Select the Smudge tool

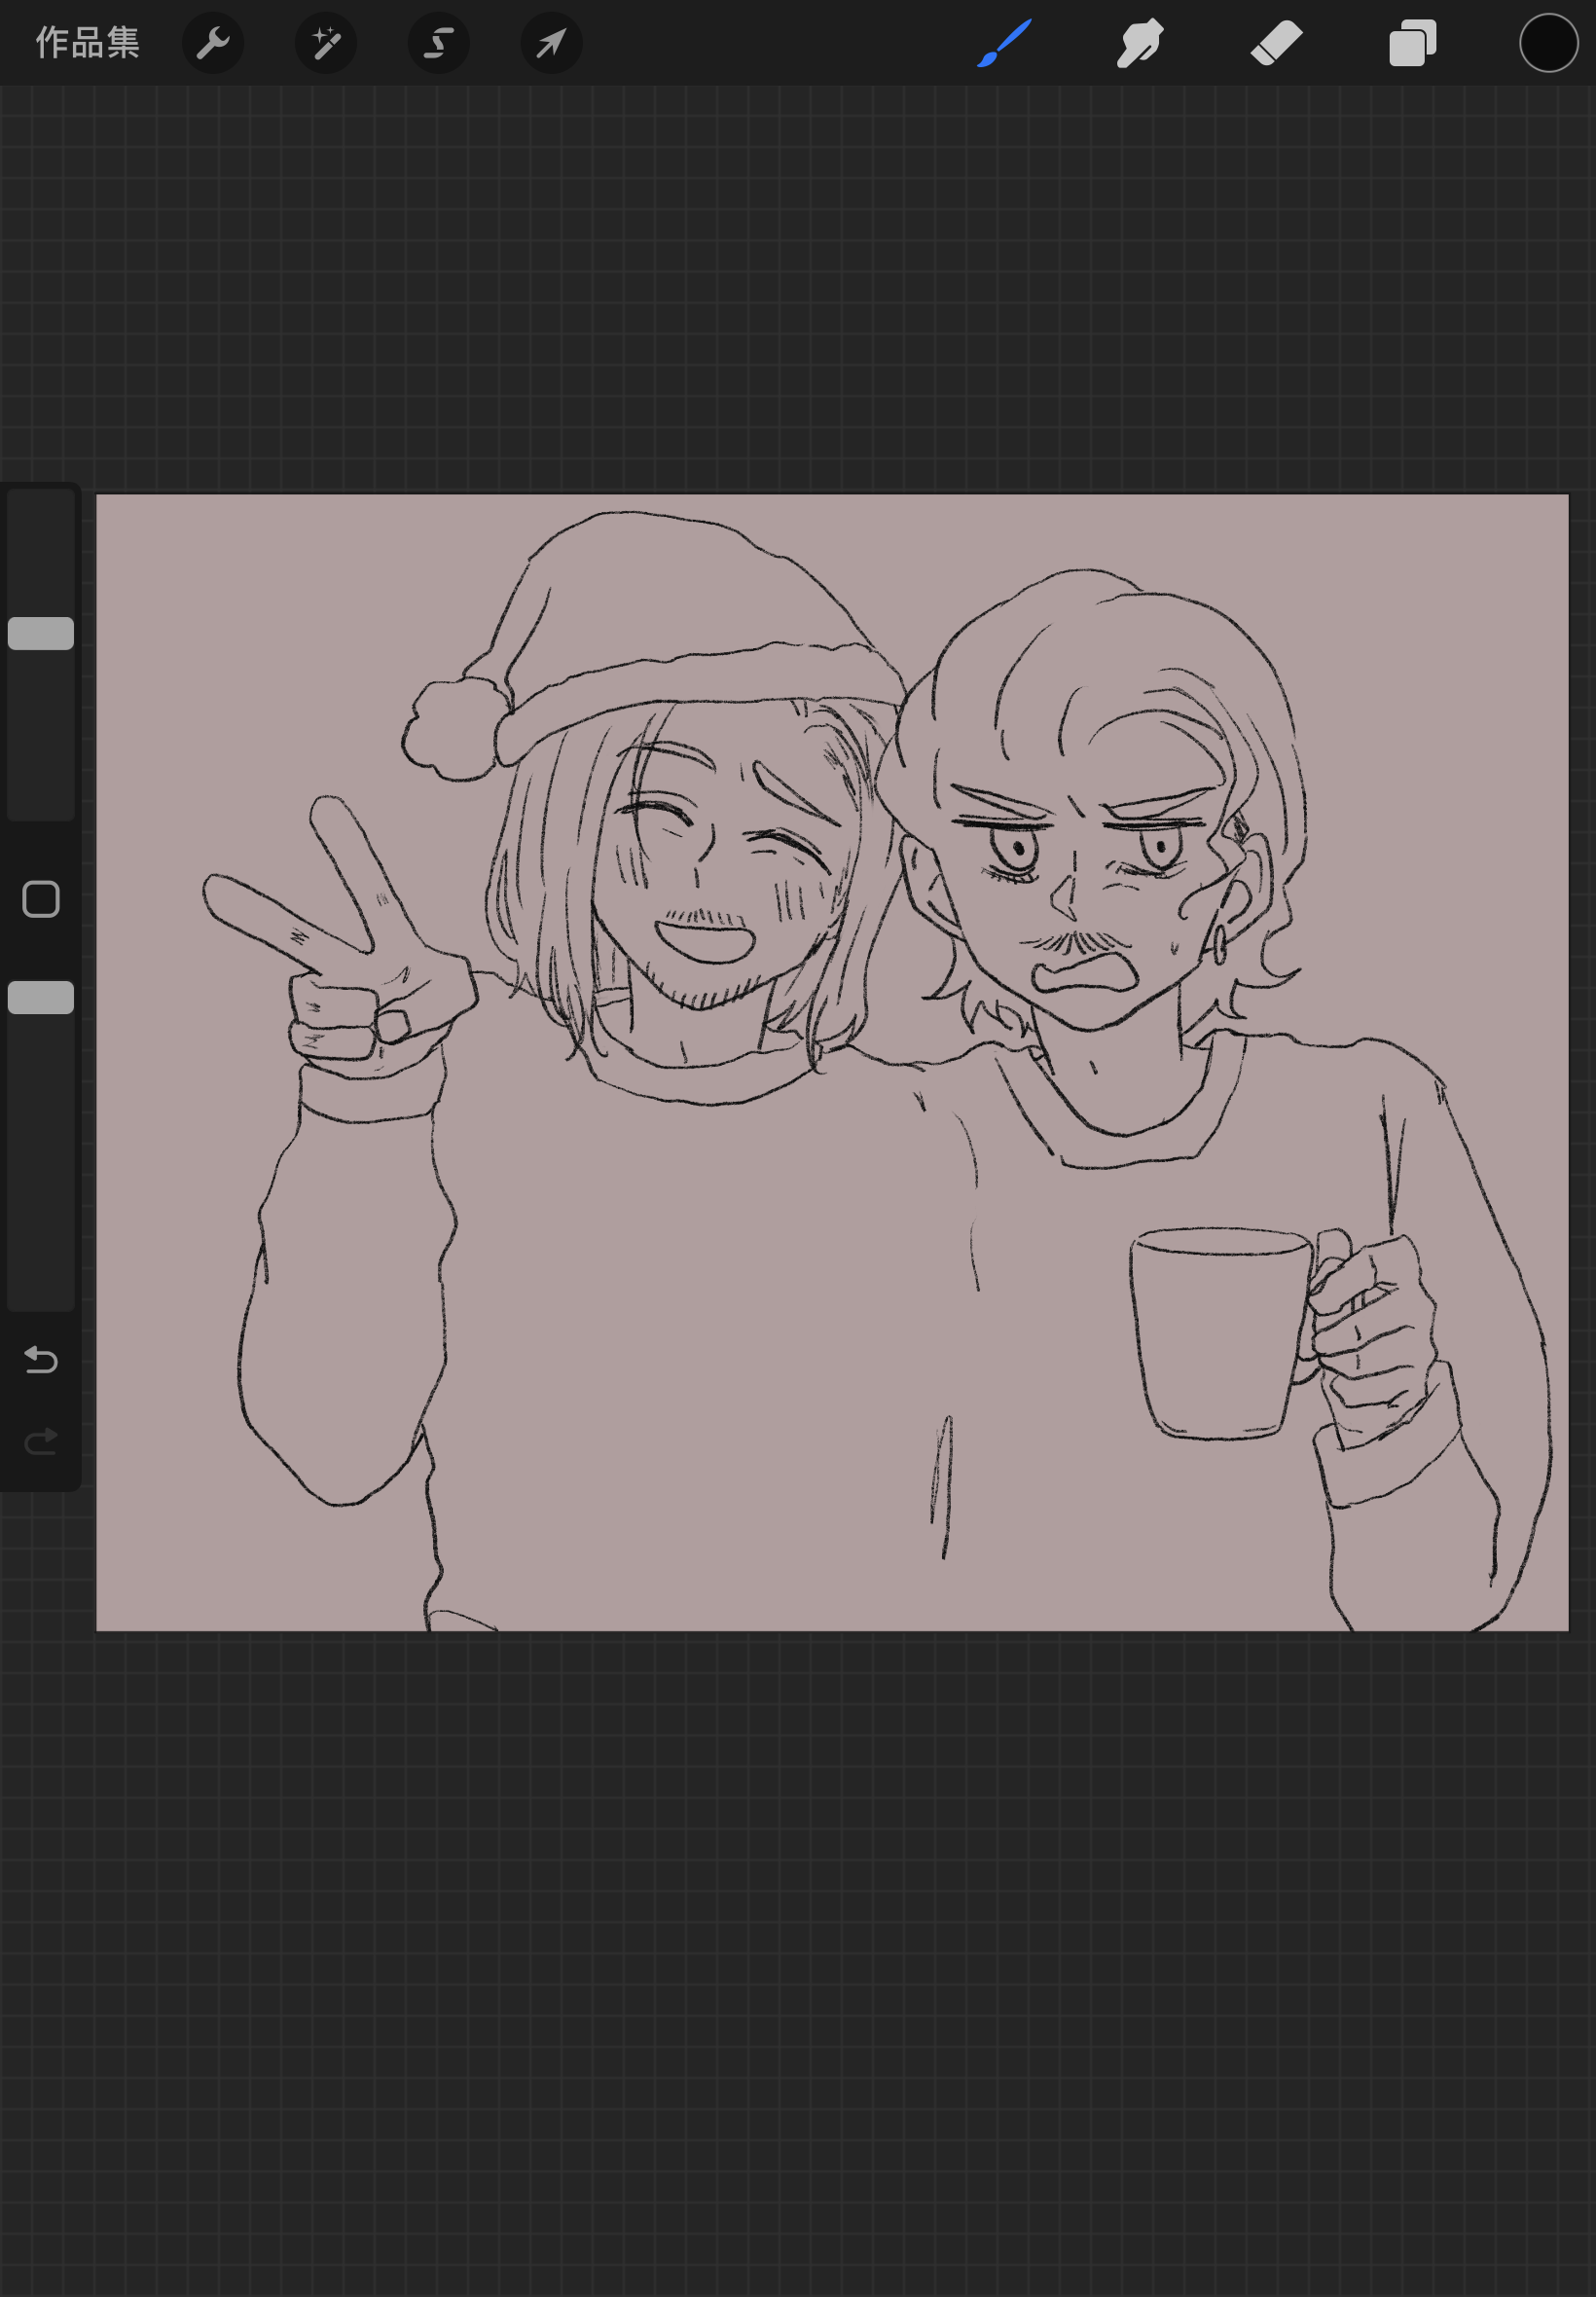[x=1140, y=43]
